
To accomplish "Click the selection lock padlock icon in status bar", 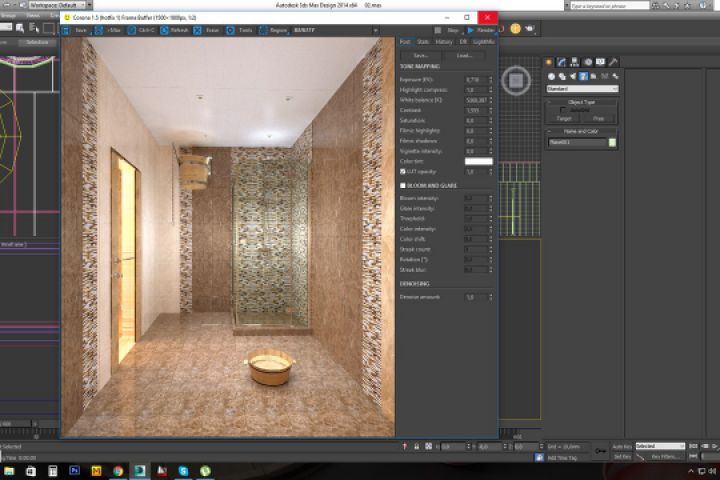I will (x=416, y=446).
